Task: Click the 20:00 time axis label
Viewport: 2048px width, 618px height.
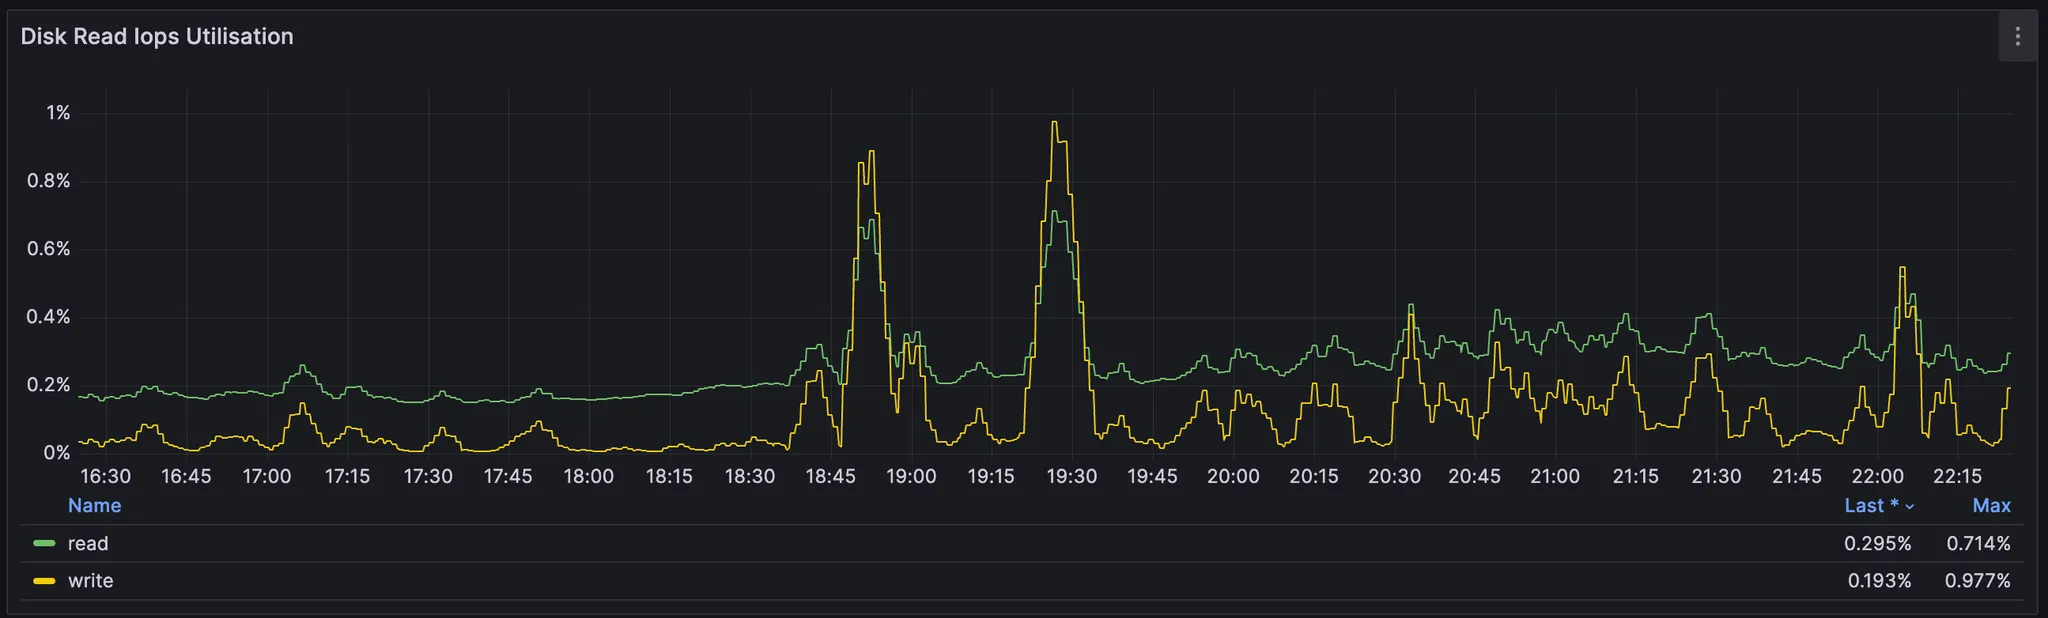Action: 1233,477
